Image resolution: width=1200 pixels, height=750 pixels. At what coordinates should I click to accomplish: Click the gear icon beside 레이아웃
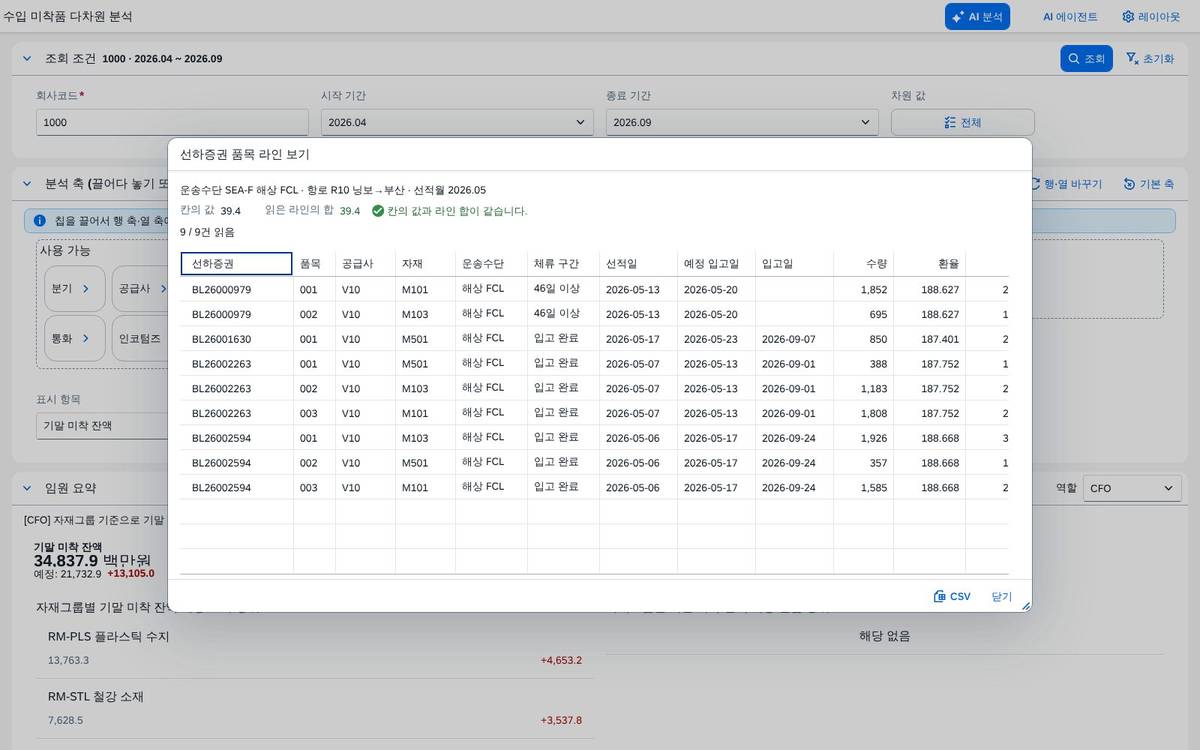tap(1128, 17)
